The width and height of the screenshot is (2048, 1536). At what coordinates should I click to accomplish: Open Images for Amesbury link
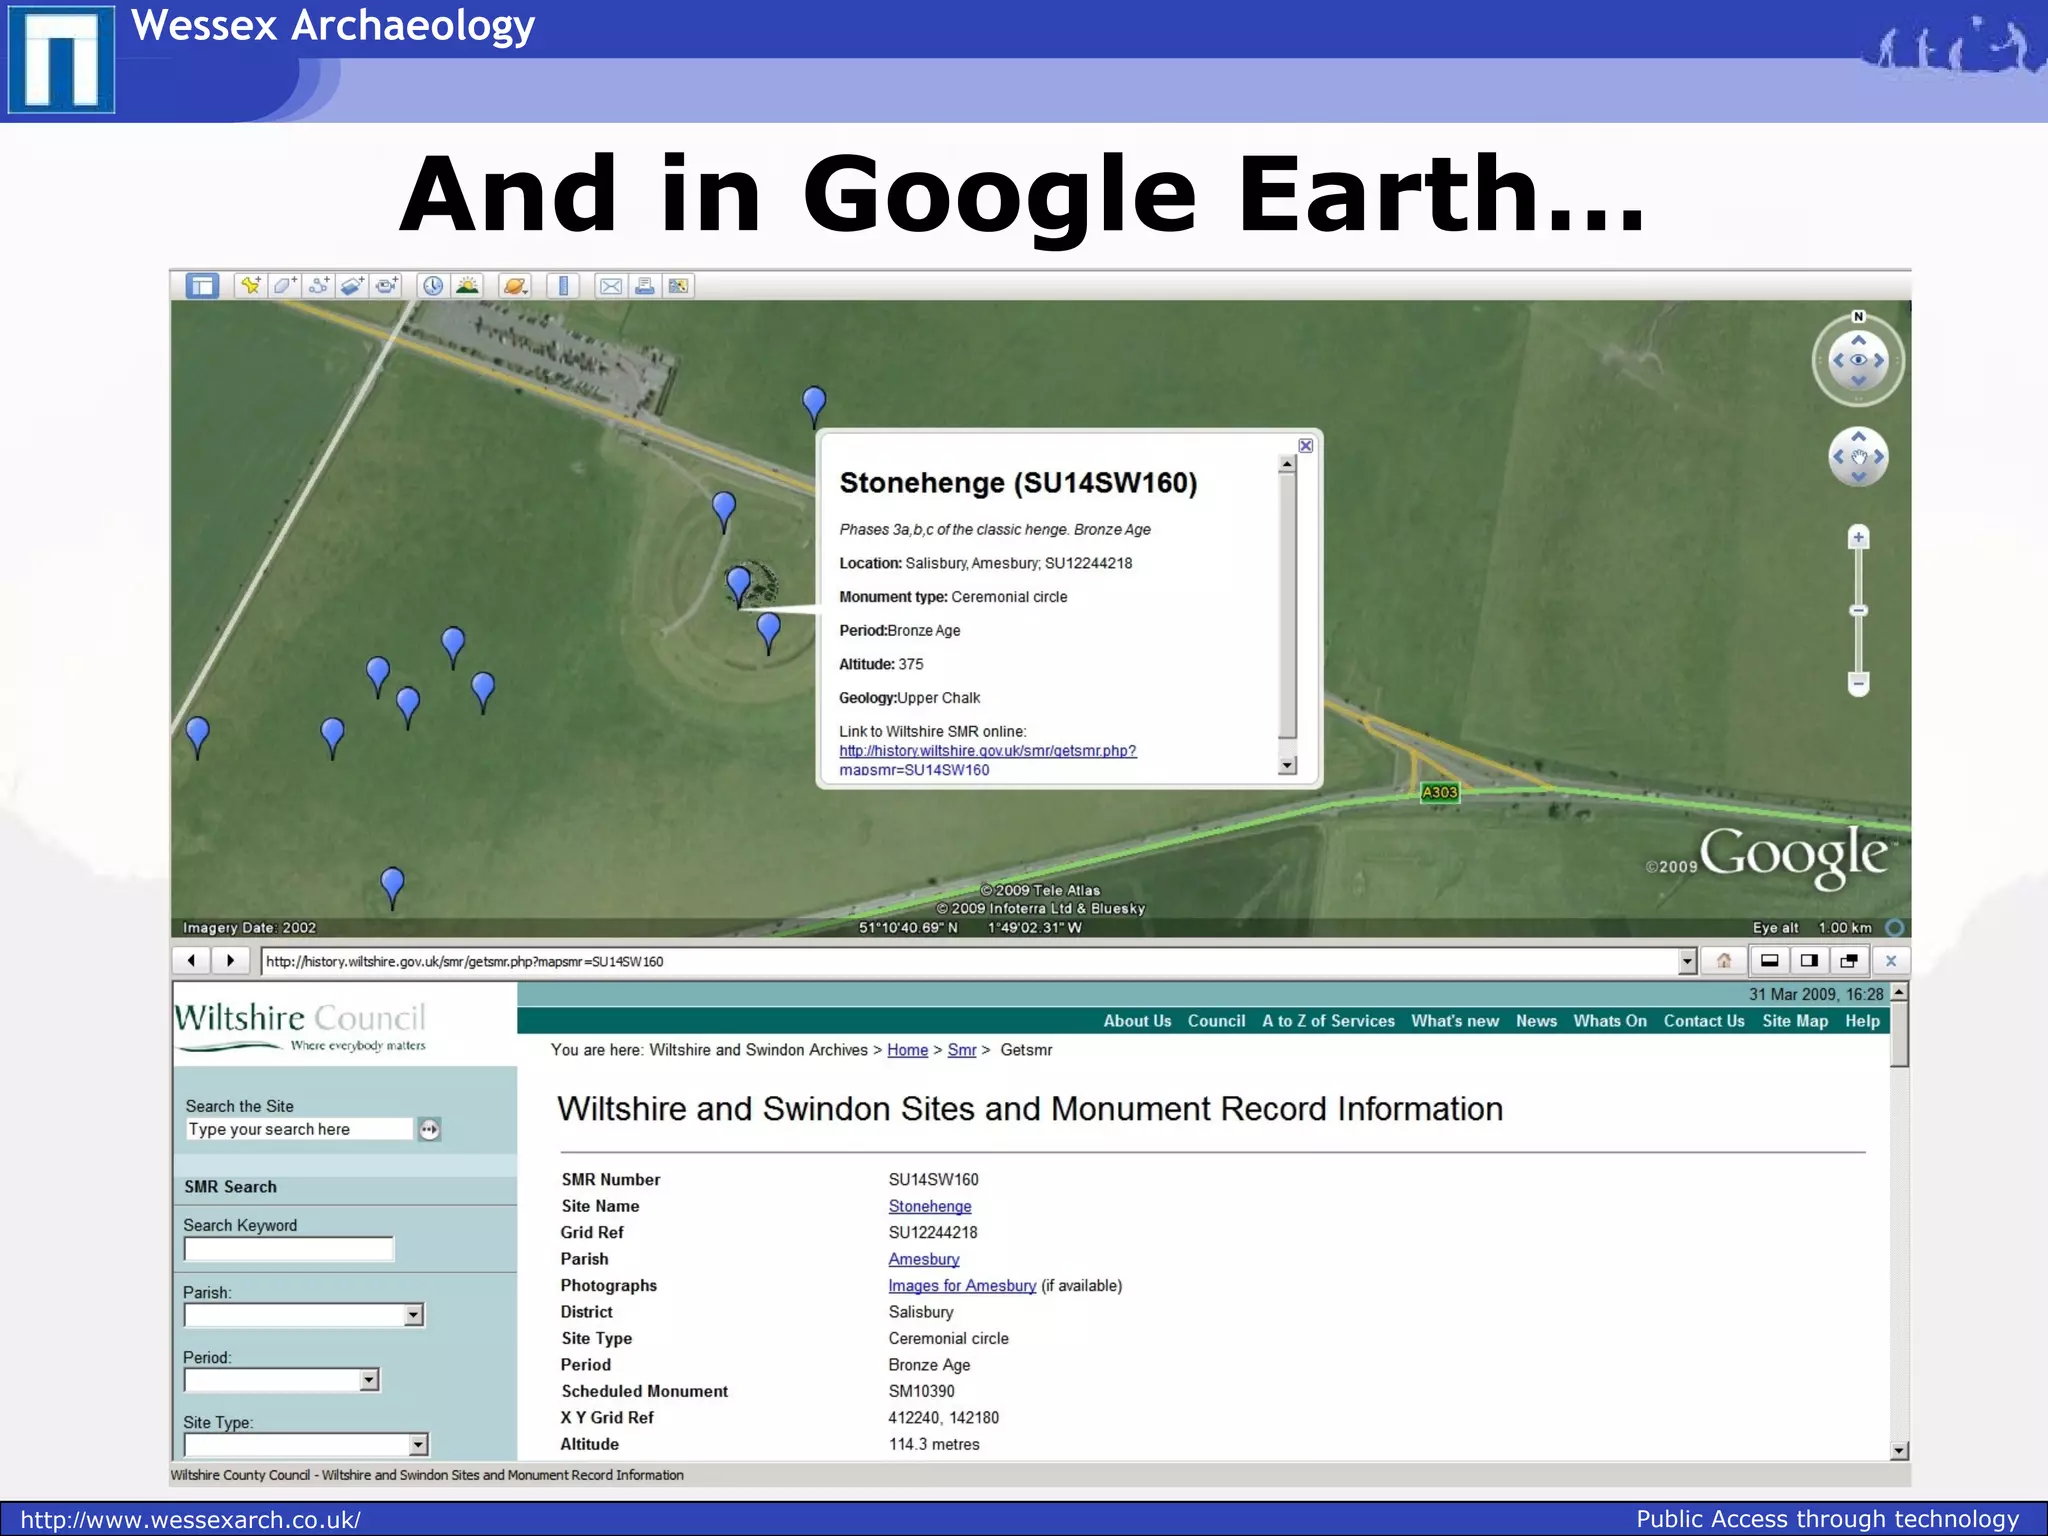point(962,1286)
